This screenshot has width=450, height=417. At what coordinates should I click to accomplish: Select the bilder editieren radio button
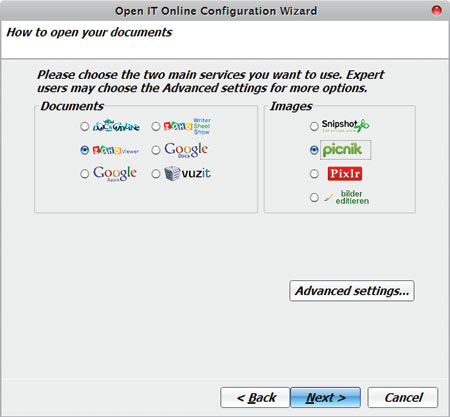click(x=314, y=197)
